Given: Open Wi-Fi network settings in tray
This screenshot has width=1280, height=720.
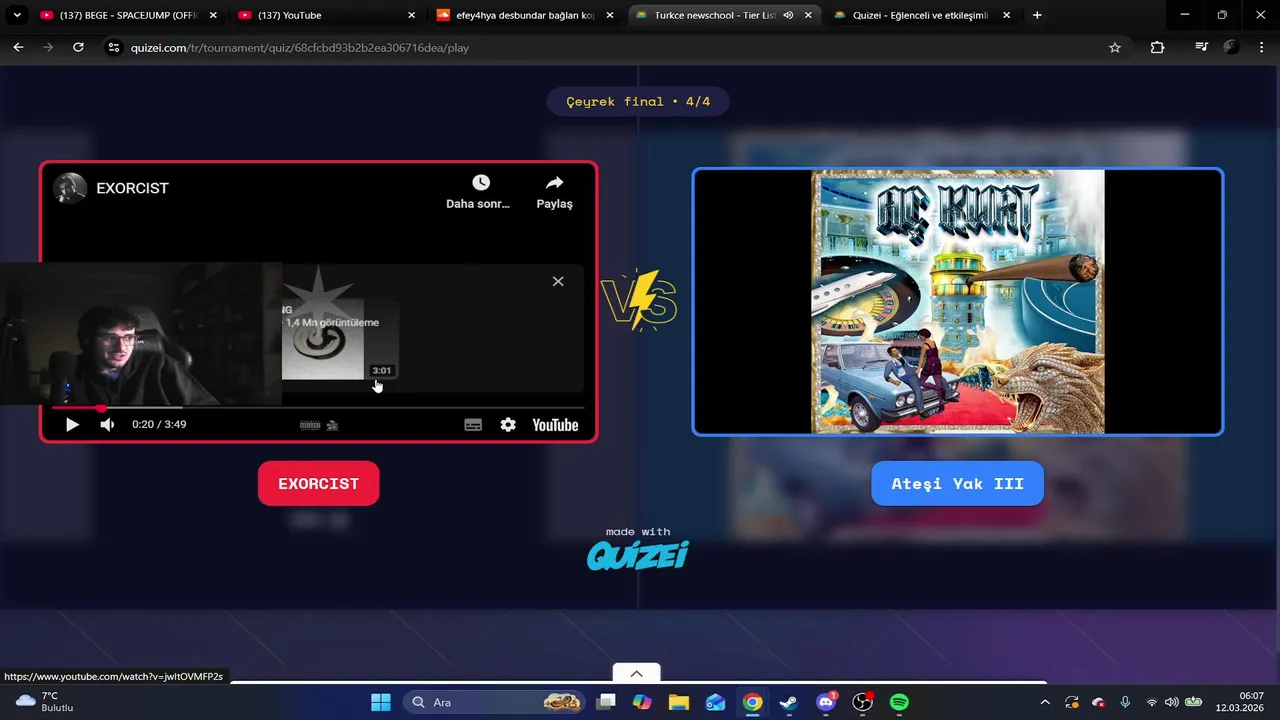Looking at the screenshot, I should [x=1151, y=702].
